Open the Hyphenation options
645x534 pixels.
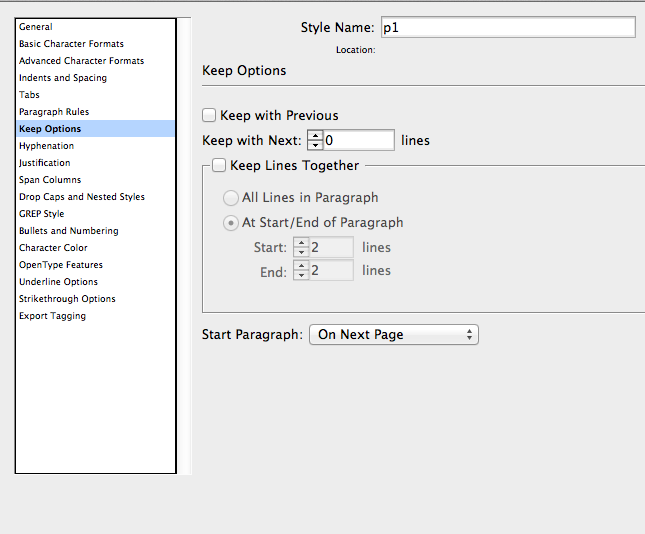click(x=46, y=146)
